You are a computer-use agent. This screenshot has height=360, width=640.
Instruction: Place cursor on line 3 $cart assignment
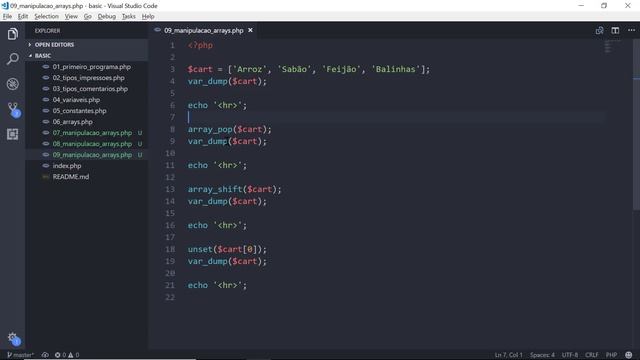click(x=309, y=69)
